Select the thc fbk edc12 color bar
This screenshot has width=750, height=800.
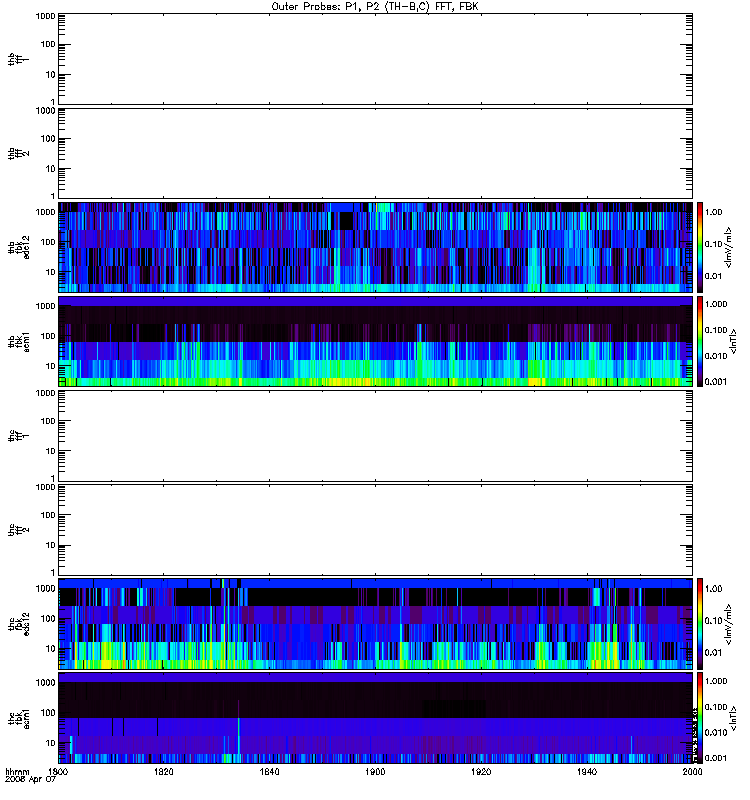[x=700, y=624]
